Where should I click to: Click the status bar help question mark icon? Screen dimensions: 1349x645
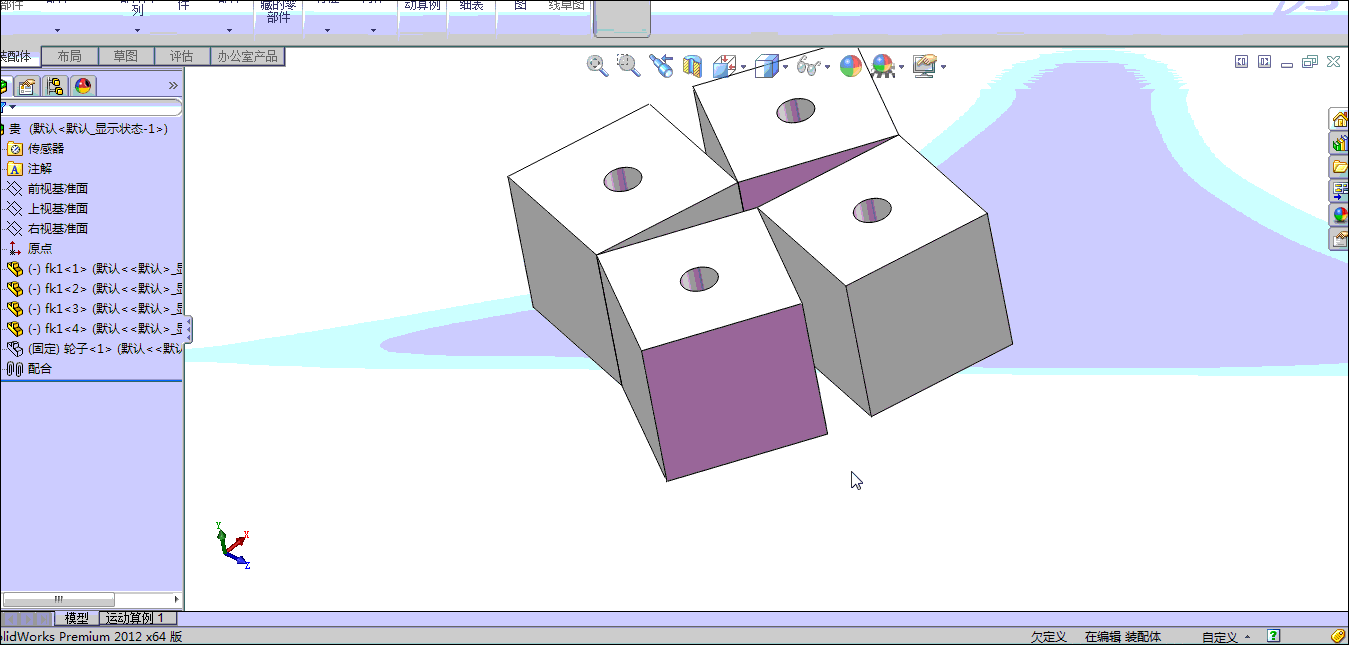pos(1274,636)
